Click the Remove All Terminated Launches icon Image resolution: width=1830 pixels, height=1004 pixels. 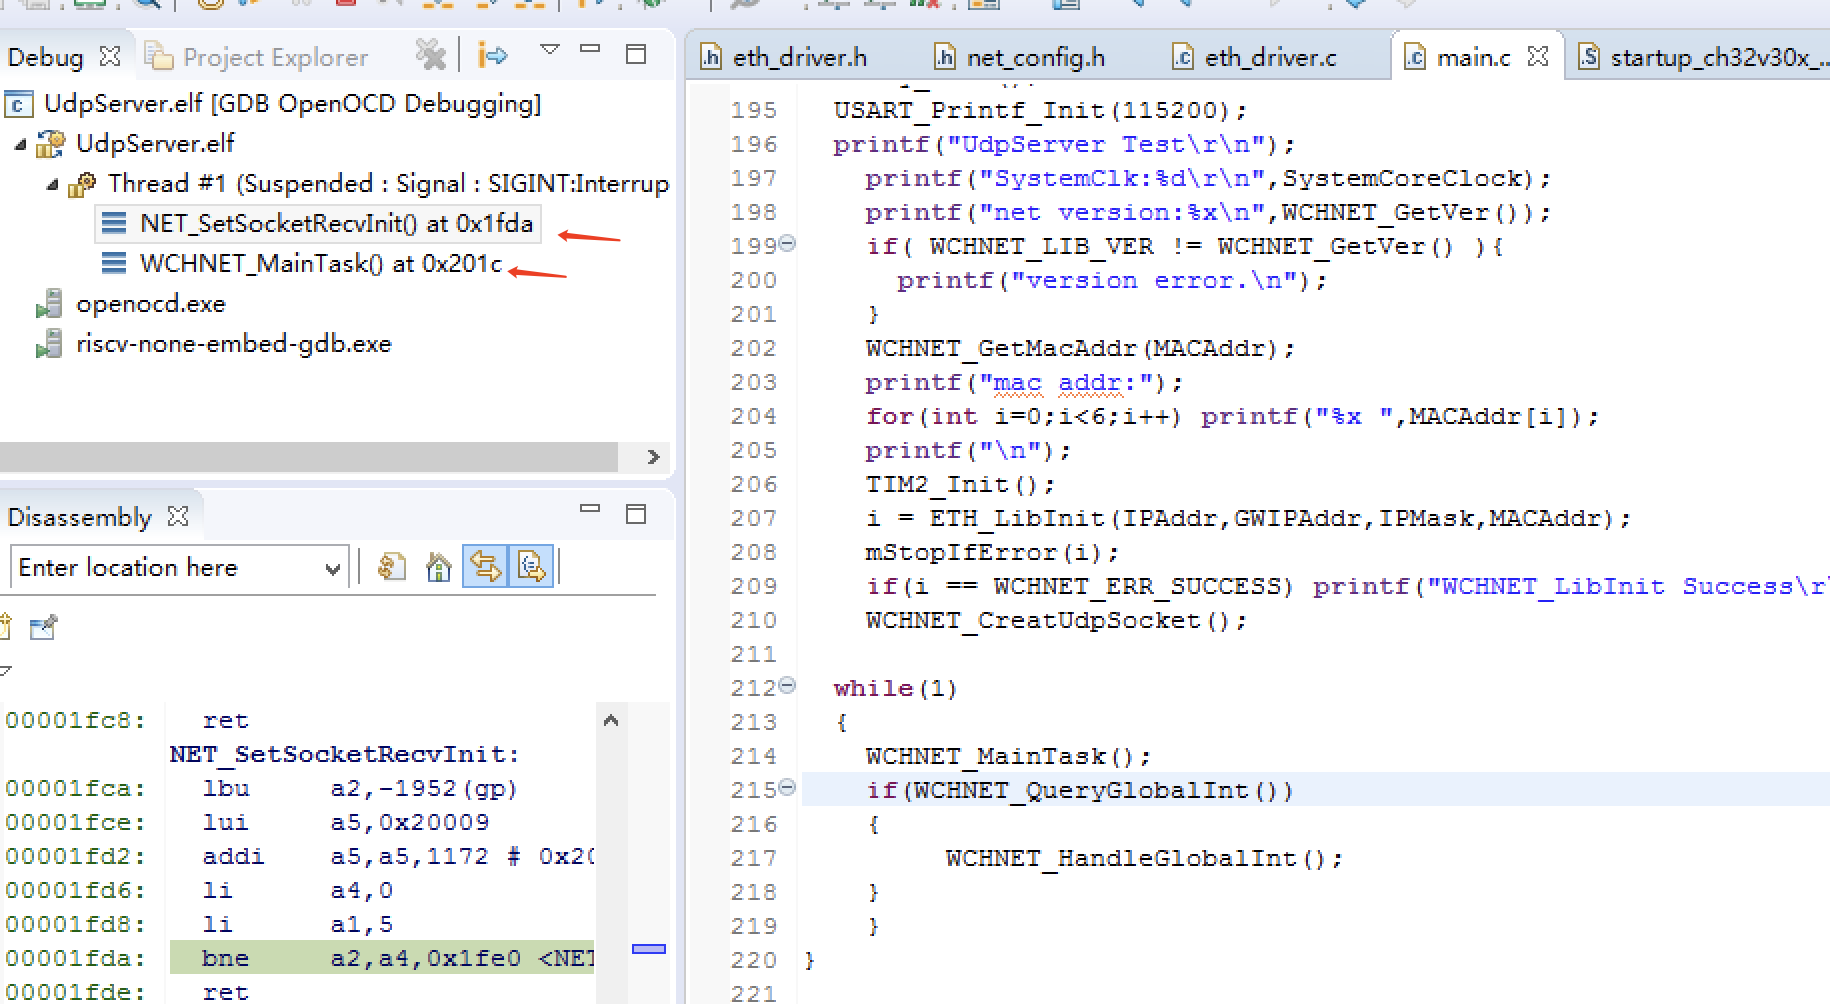coord(430,55)
